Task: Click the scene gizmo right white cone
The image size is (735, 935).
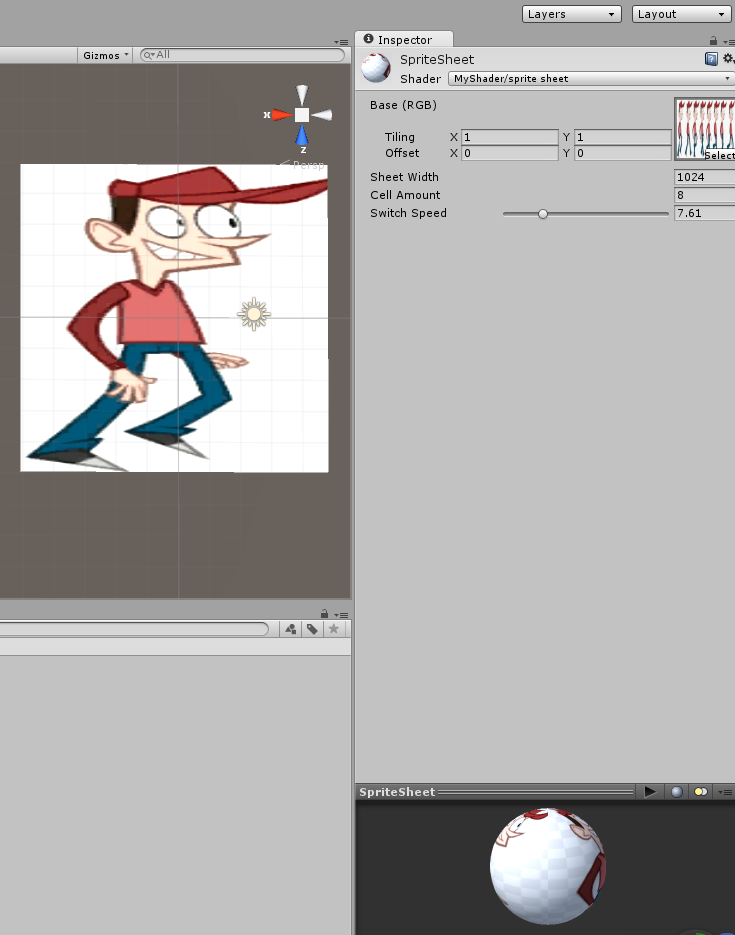Action: point(322,114)
